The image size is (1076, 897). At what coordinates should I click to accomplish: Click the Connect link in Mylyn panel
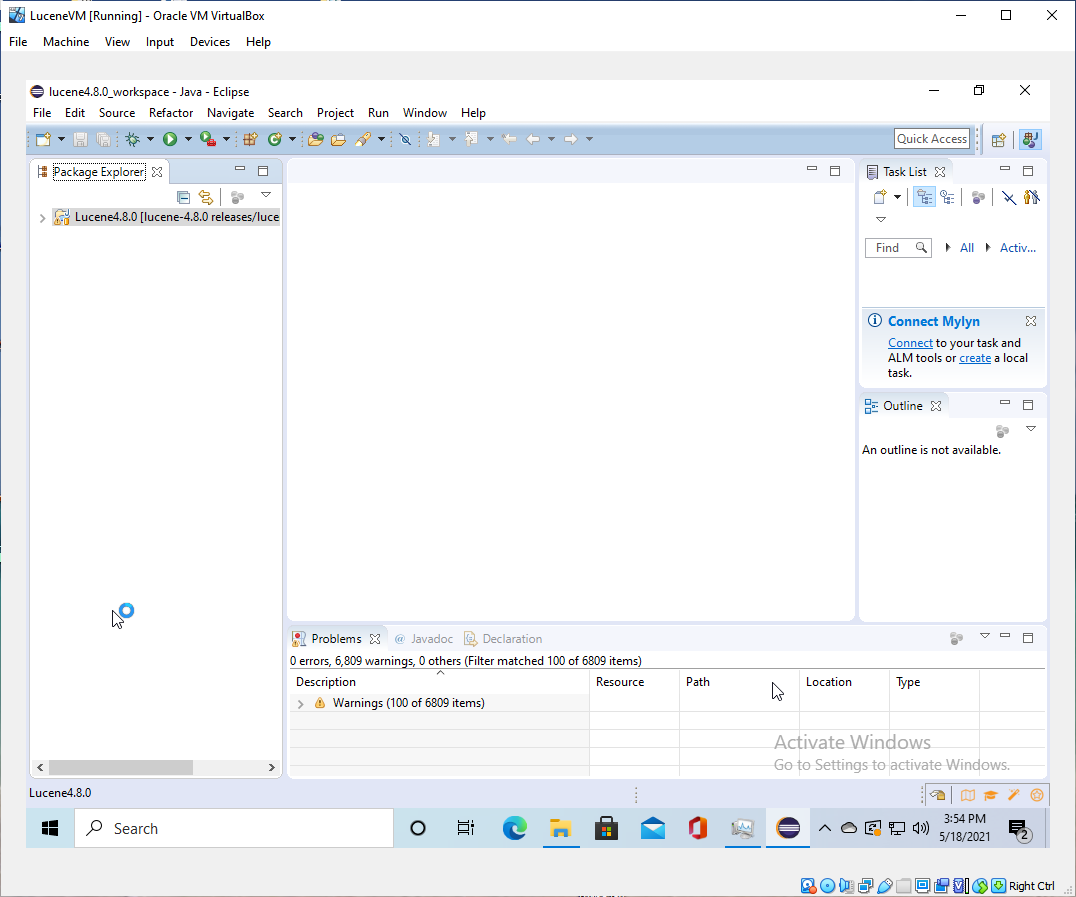[910, 343]
